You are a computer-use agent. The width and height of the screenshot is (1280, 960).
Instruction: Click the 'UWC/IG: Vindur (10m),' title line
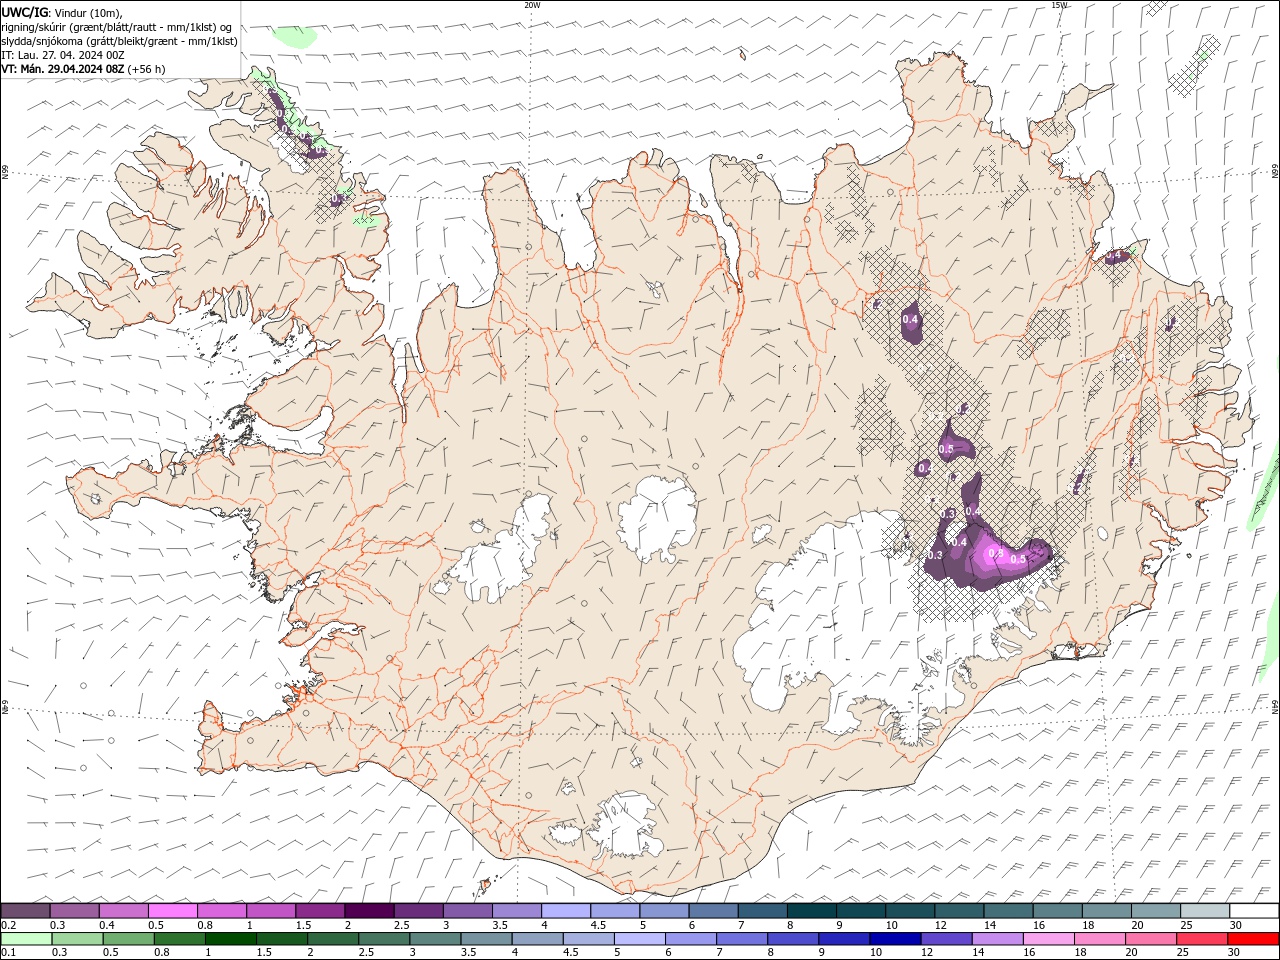(x=62, y=12)
